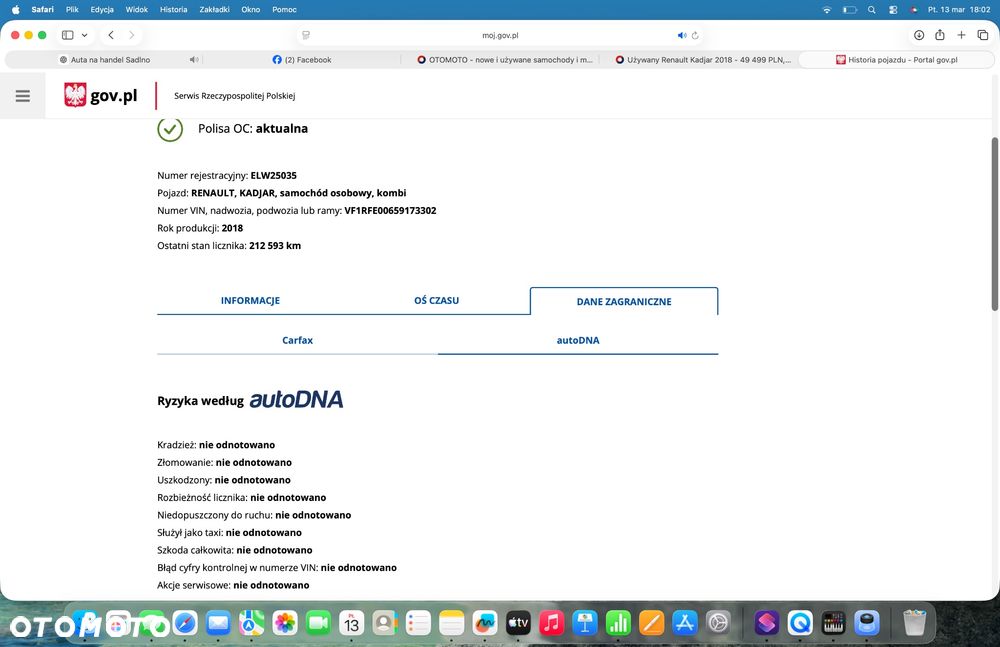Click the Share icon in Safari toolbar
Image resolution: width=1000 pixels, height=647 pixels.
pos(940,35)
